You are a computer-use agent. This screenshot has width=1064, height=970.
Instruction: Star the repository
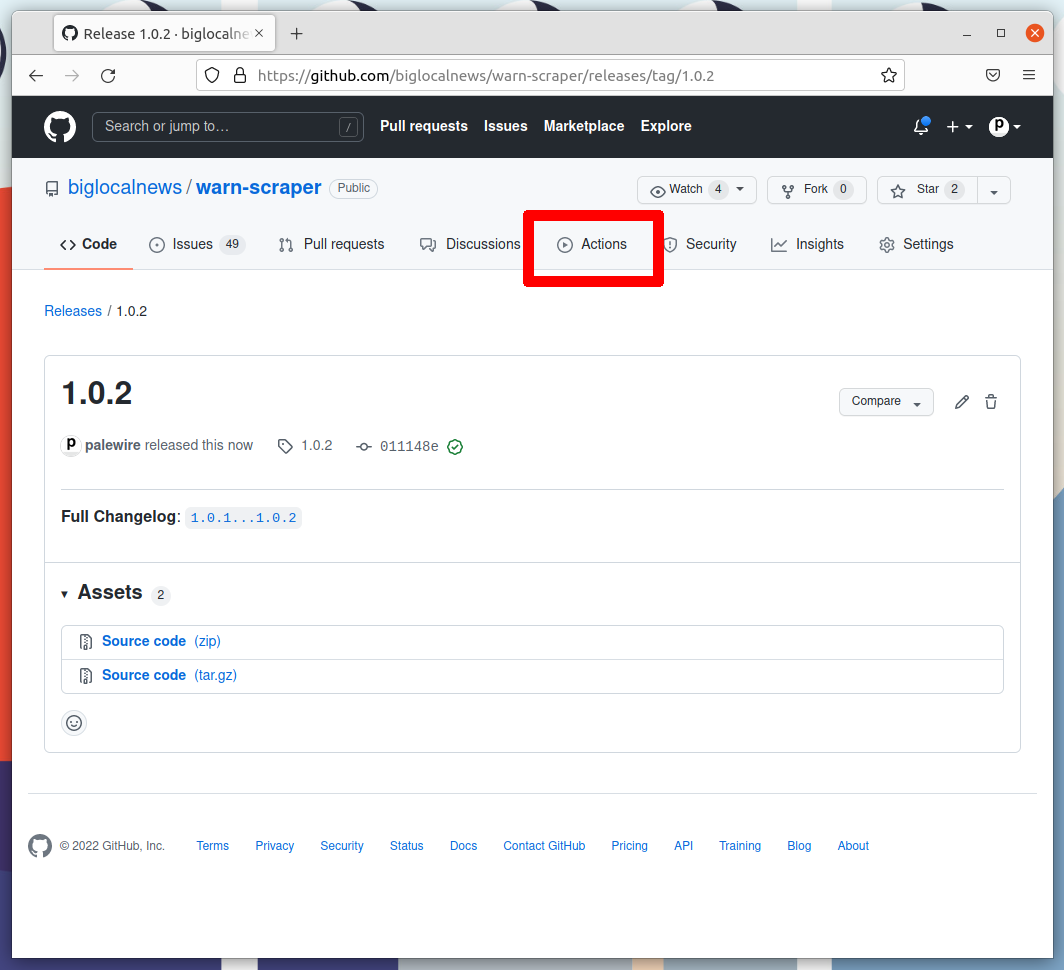(927, 190)
